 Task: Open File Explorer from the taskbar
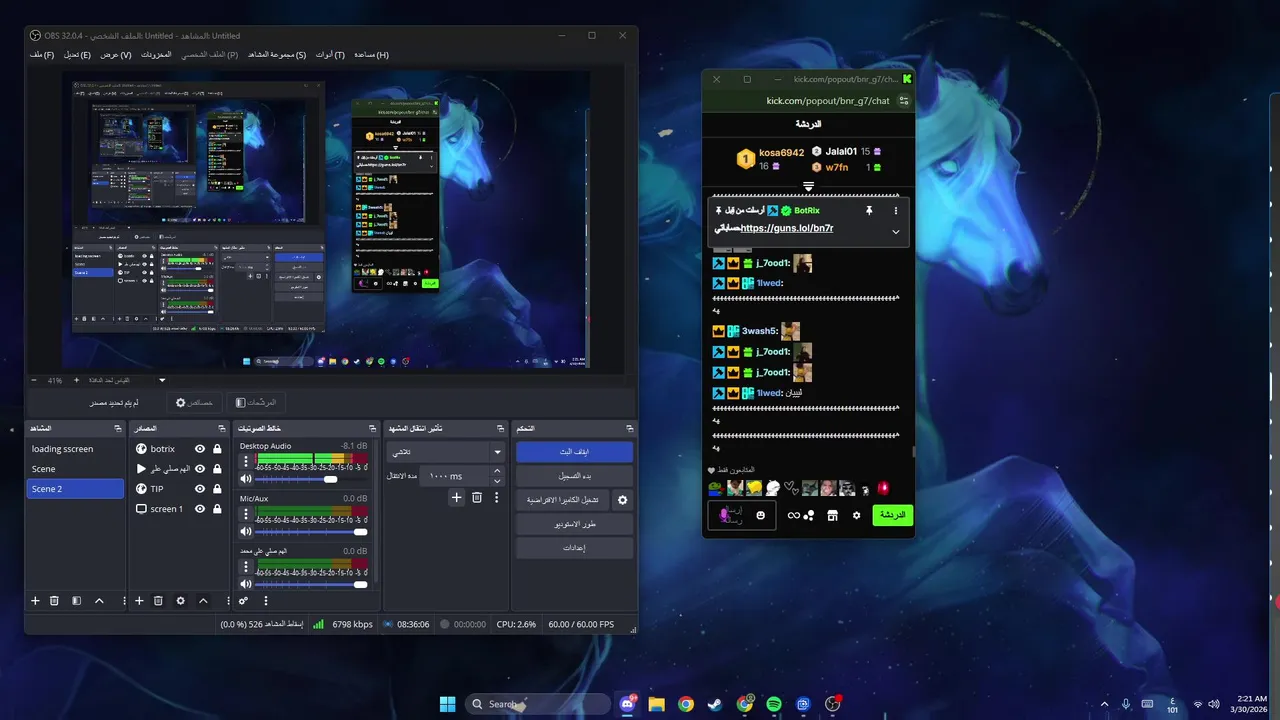[x=656, y=704]
